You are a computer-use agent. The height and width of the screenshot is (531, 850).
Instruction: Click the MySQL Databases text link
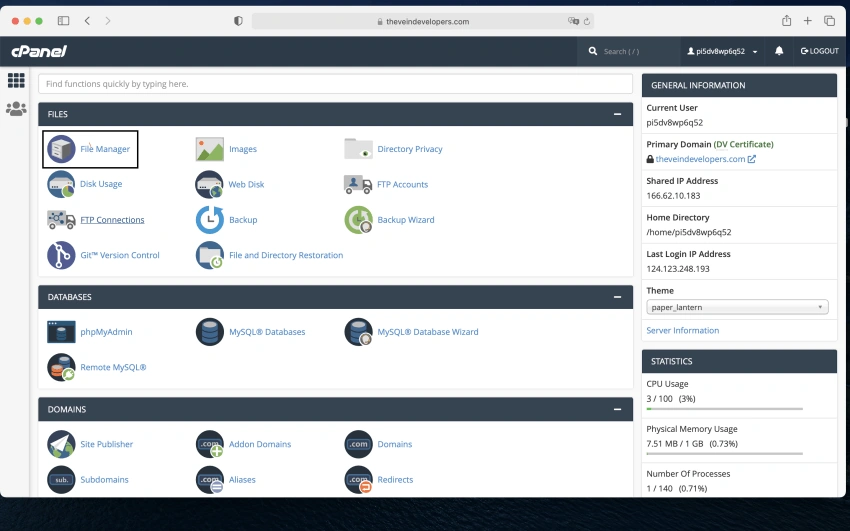tap(267, 332)
